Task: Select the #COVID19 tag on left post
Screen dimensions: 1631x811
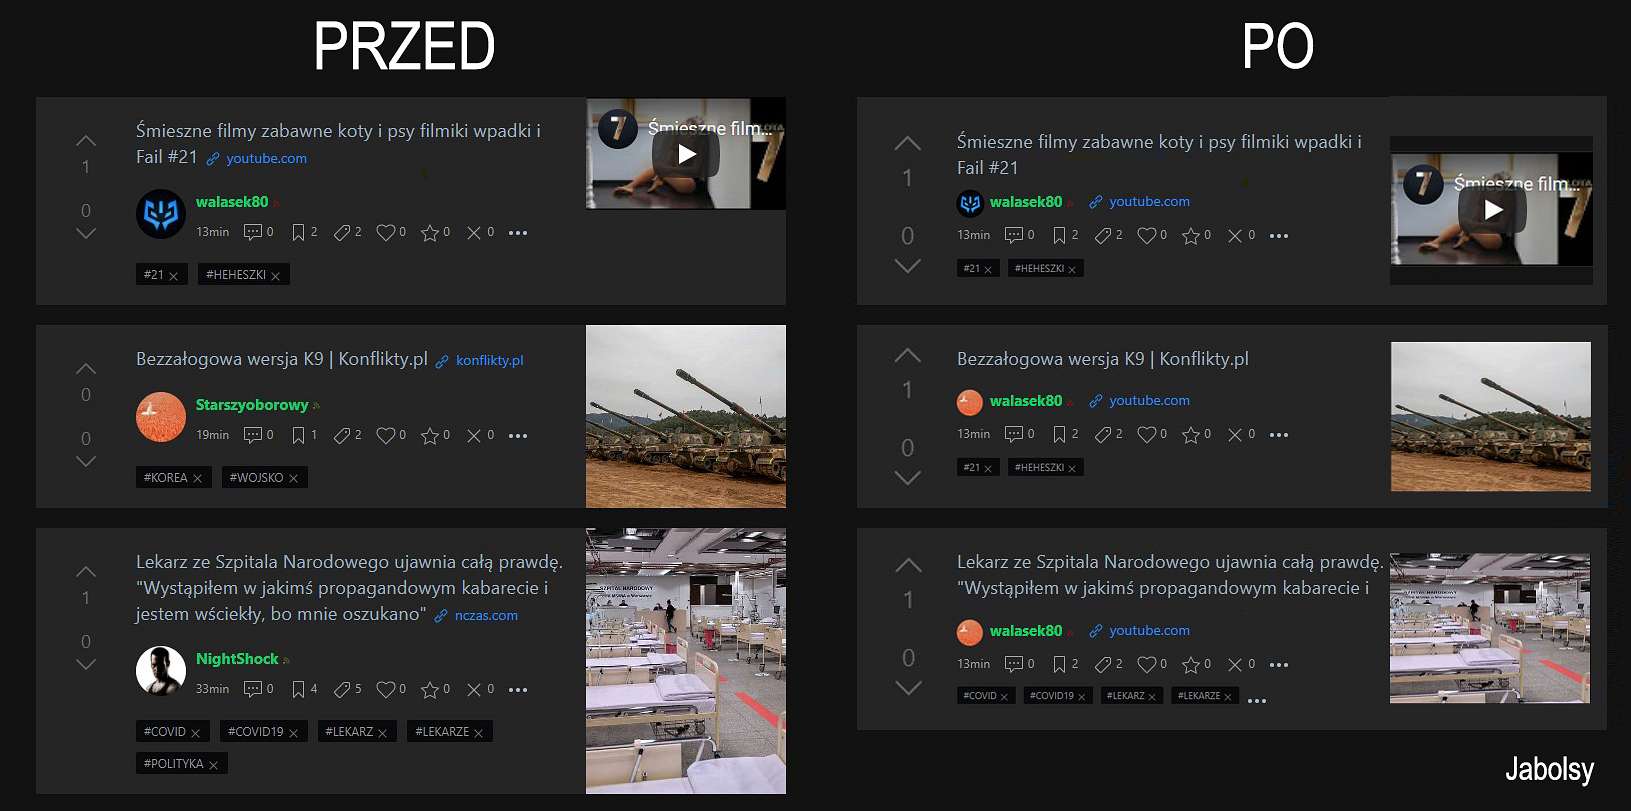Action: (x=255, y=732)
